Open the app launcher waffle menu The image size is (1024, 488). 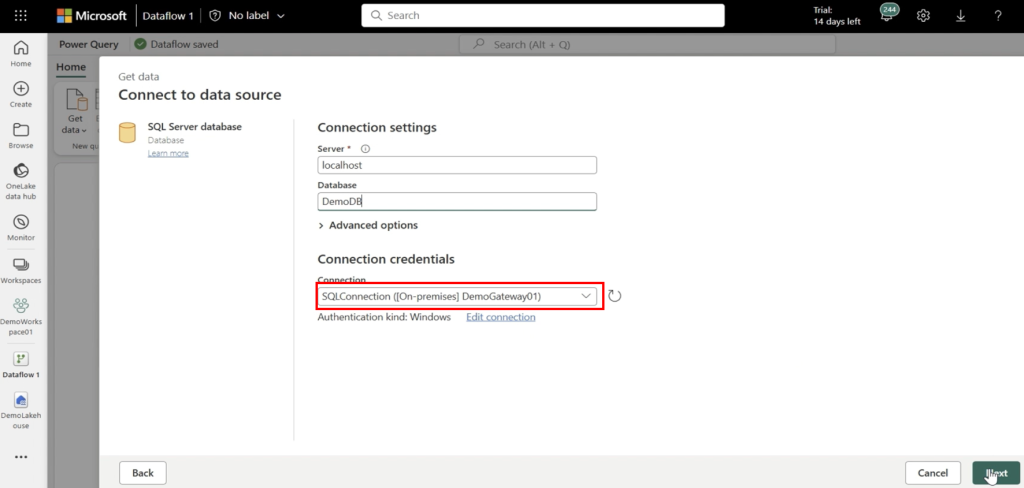click(x=20, y=16)
